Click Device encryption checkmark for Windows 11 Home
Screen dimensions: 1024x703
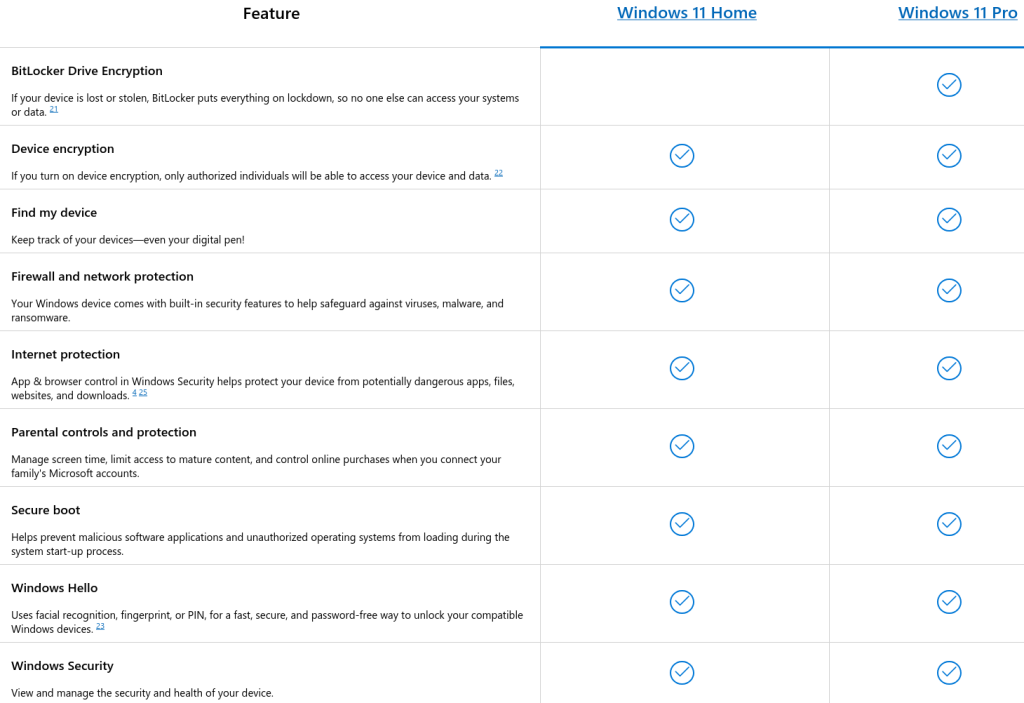pos(682,155)
